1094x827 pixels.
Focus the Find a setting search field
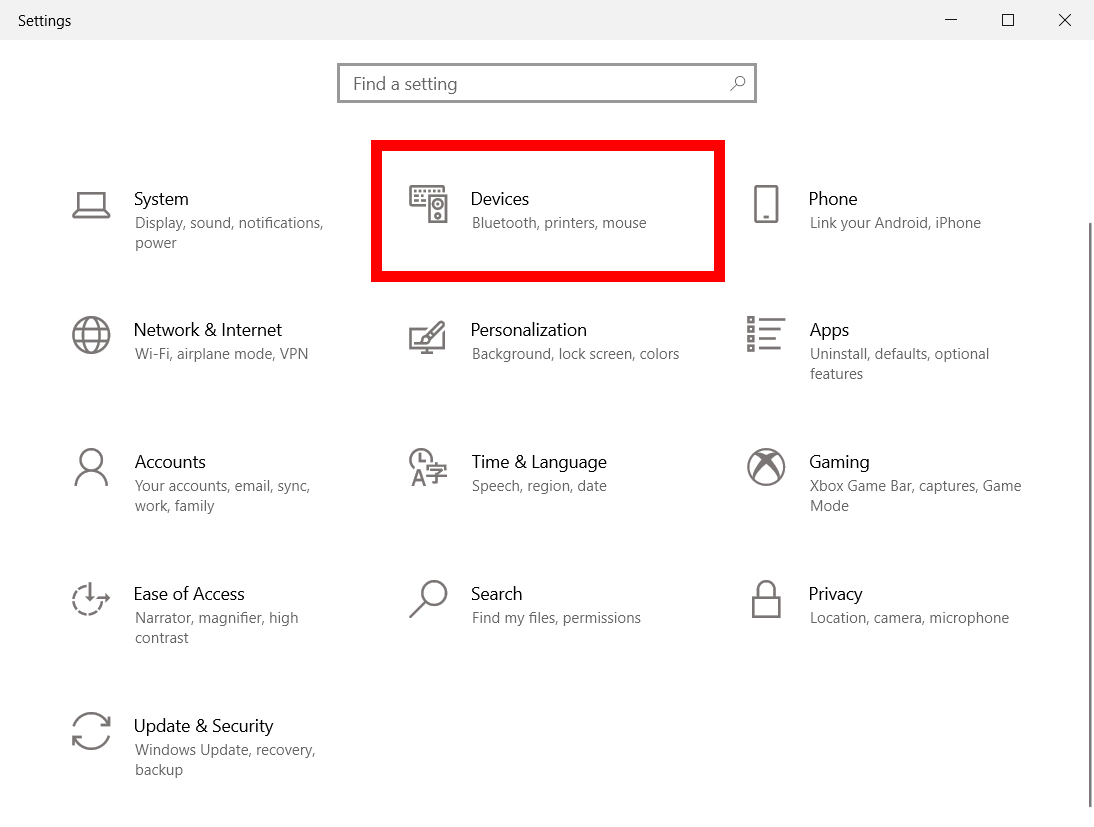pyautogui.click(x=547, y=84)
